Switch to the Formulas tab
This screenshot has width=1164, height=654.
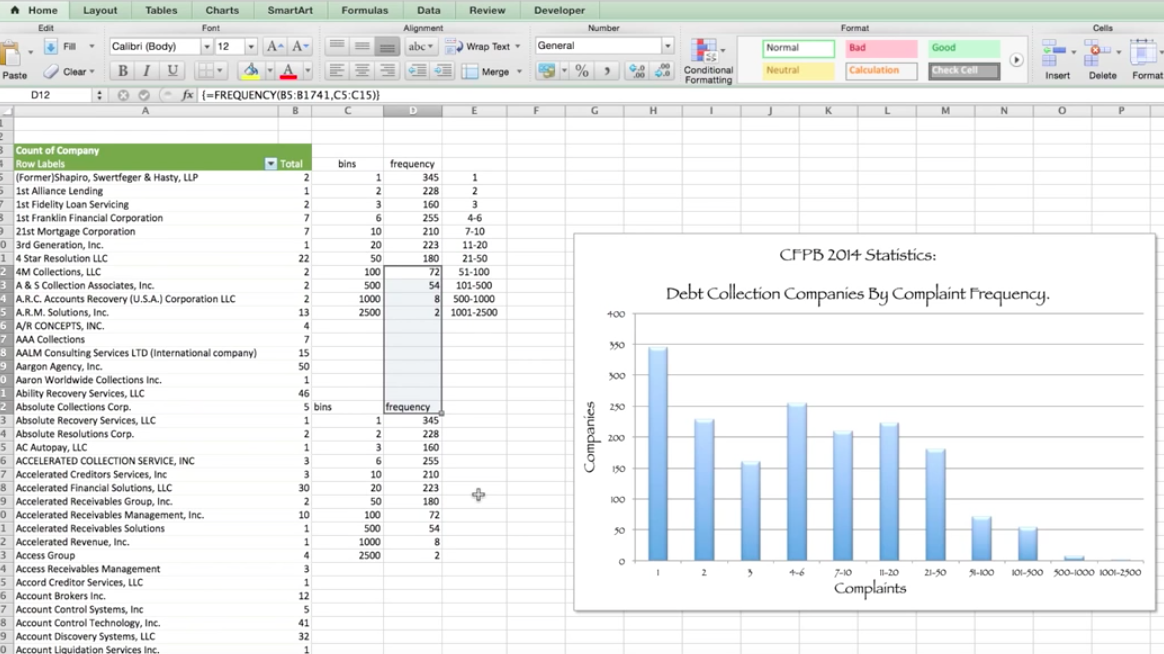pyautogui.click(x=364, y=10)
